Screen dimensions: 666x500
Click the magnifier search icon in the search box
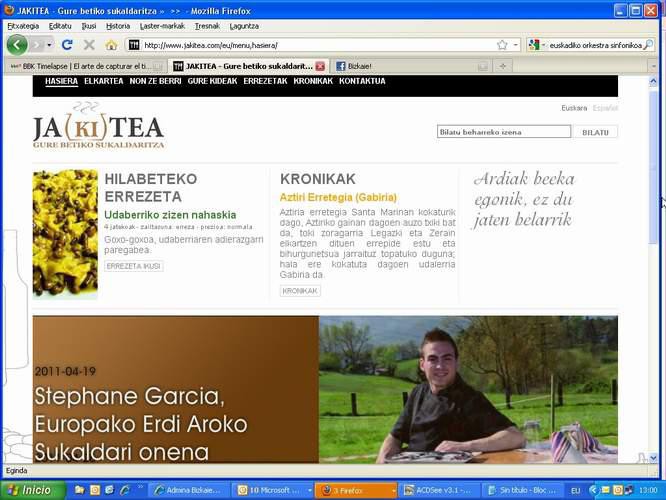[x=648, y=45]
